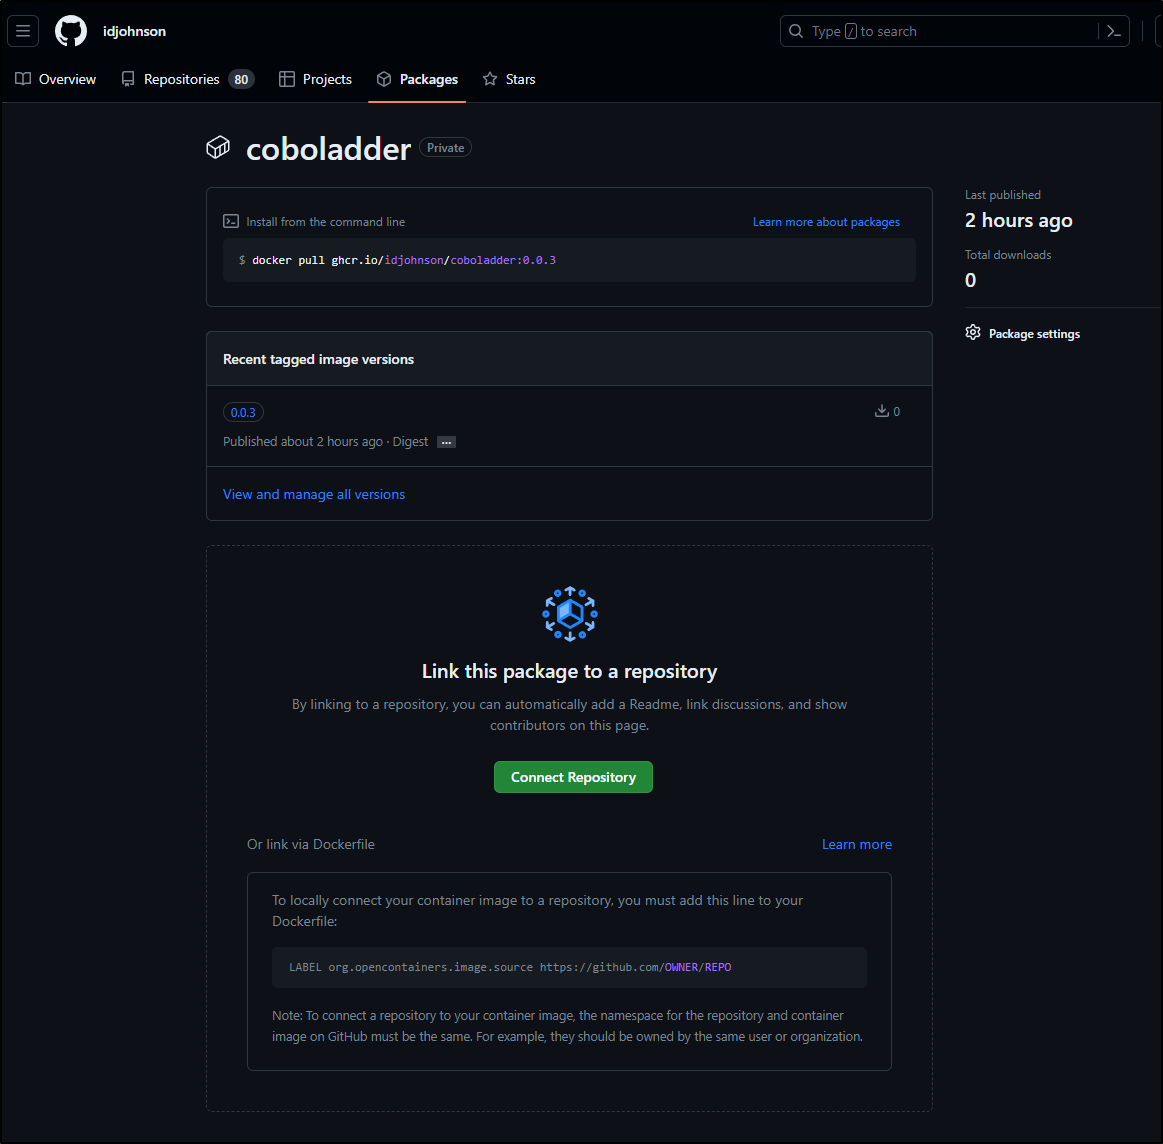
Task: Open Learn more link near Dockerfile
Action: [856, 844]
